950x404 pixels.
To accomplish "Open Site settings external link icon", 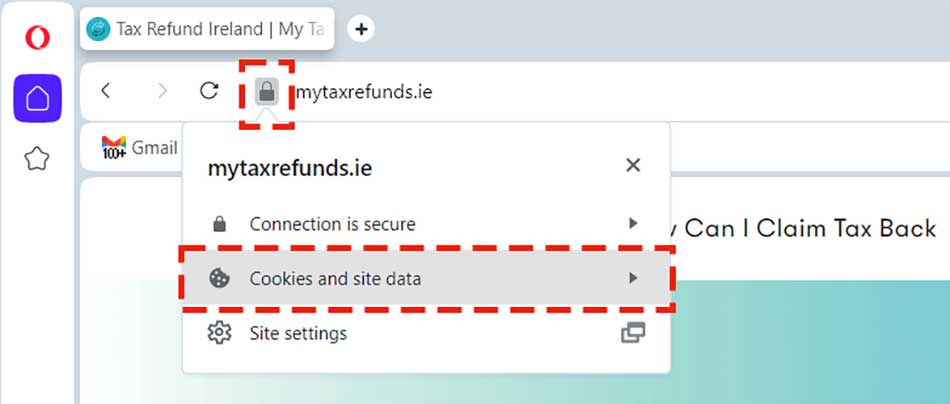I will point(632,333).
